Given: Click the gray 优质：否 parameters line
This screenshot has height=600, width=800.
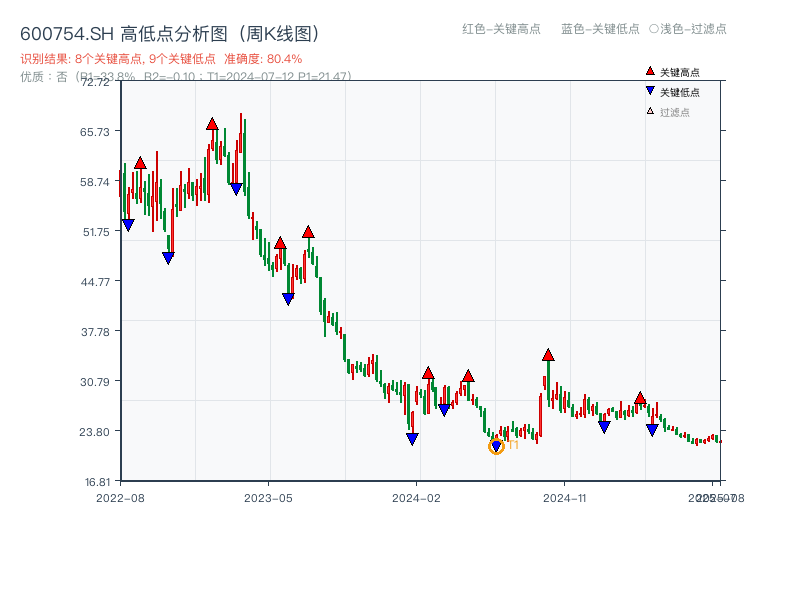Looking at the screenshot, I should point(186,77).
